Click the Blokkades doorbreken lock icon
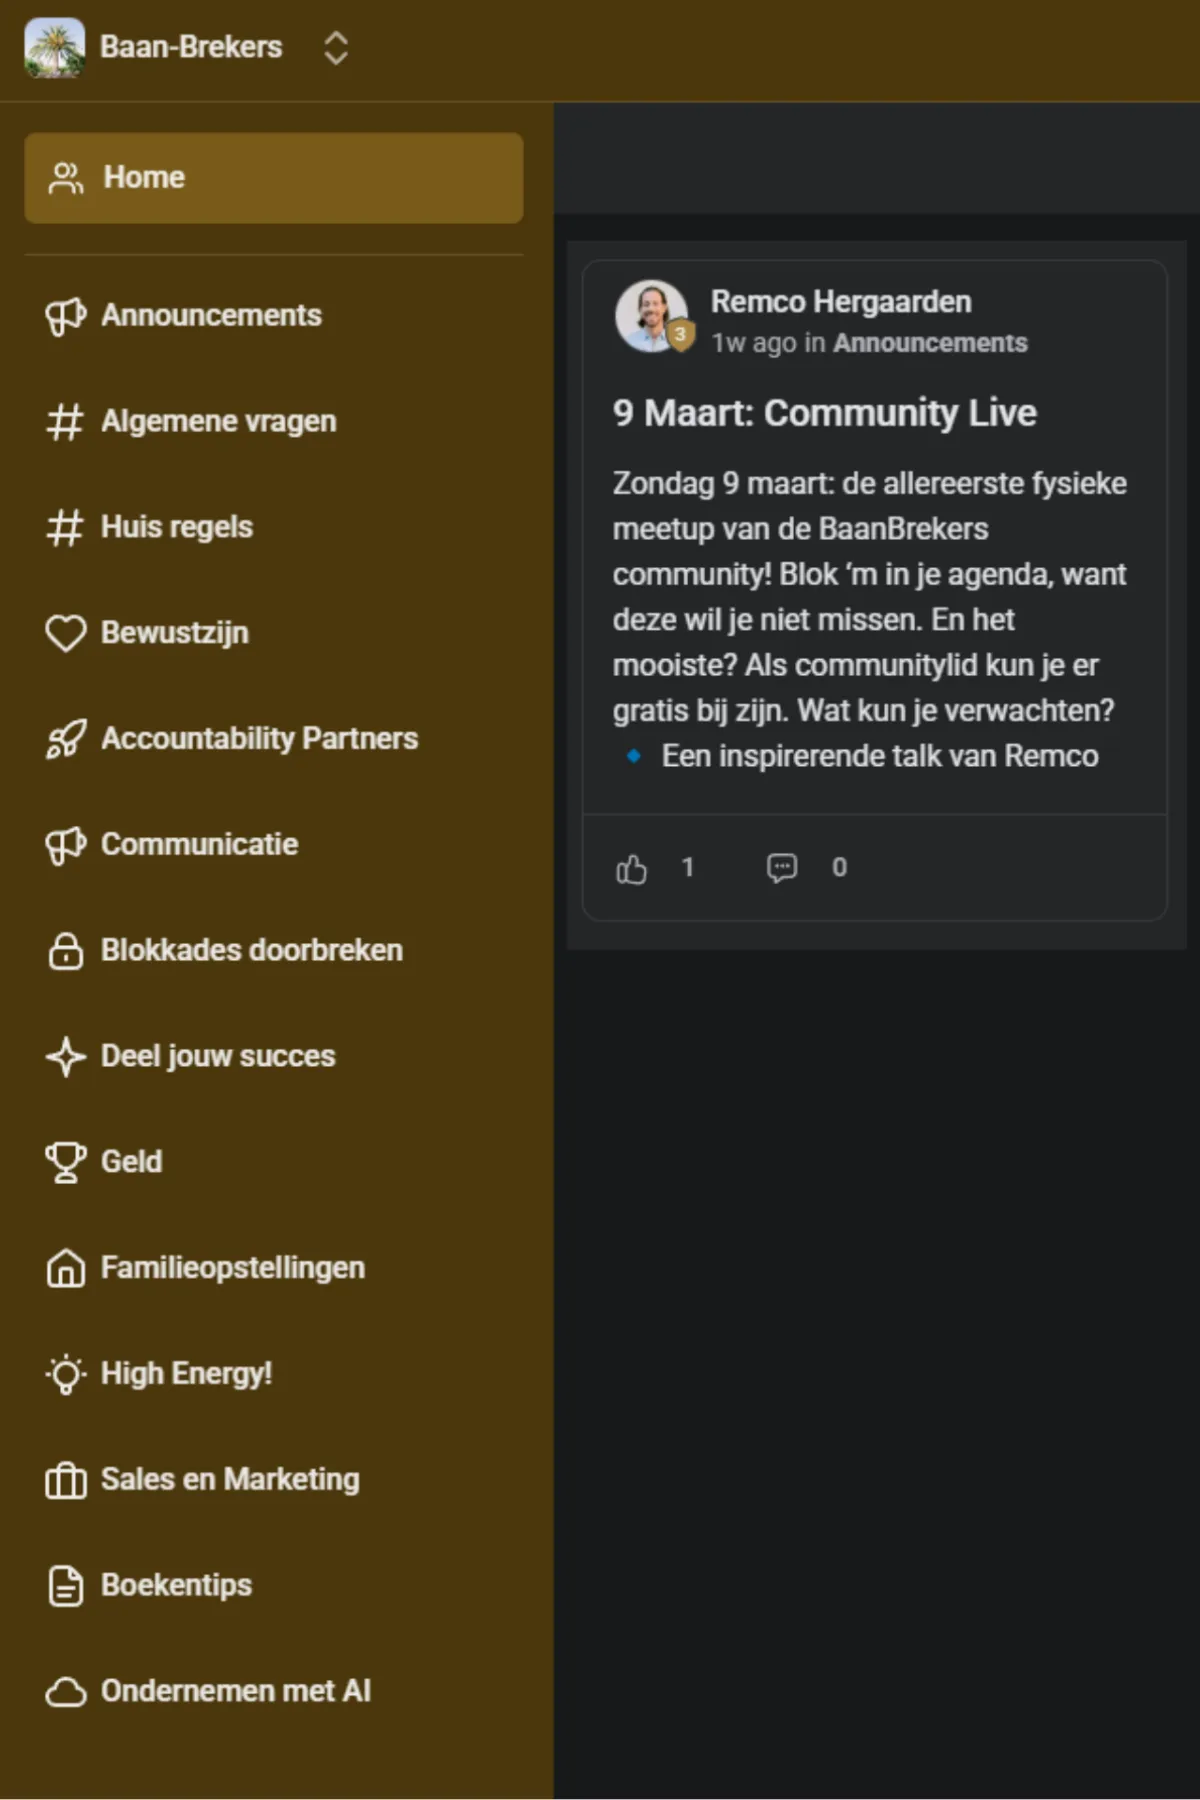 tap(66, 951)
